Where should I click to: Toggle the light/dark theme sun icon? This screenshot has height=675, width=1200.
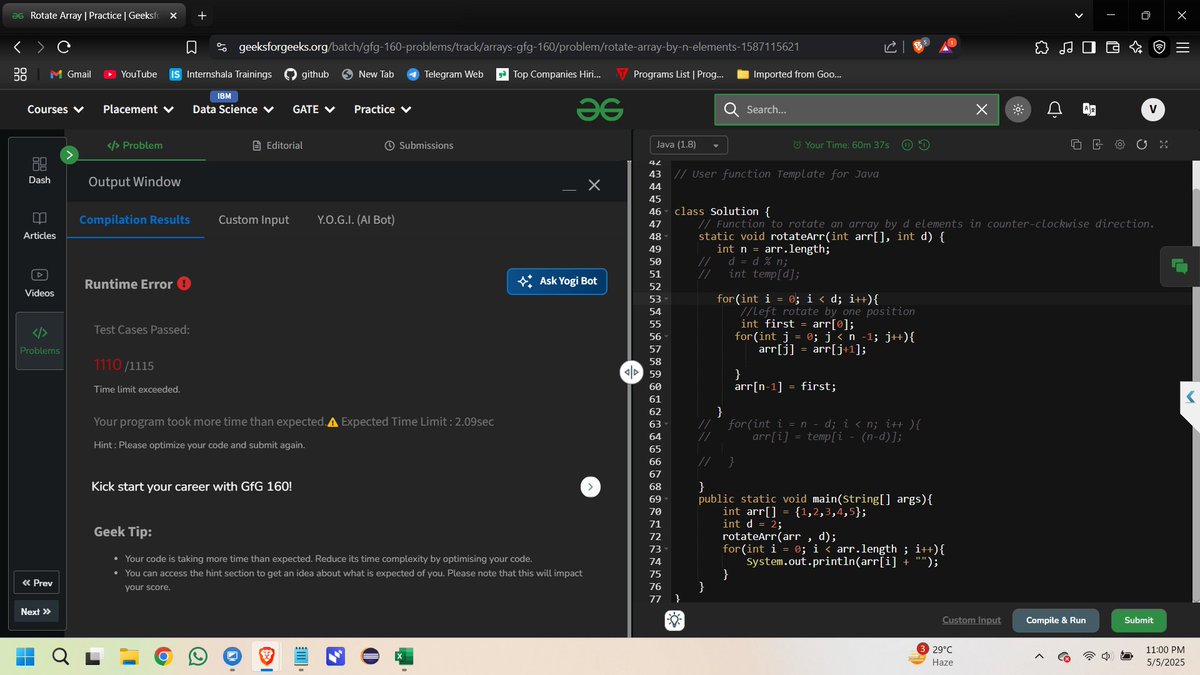[1018, 109]
